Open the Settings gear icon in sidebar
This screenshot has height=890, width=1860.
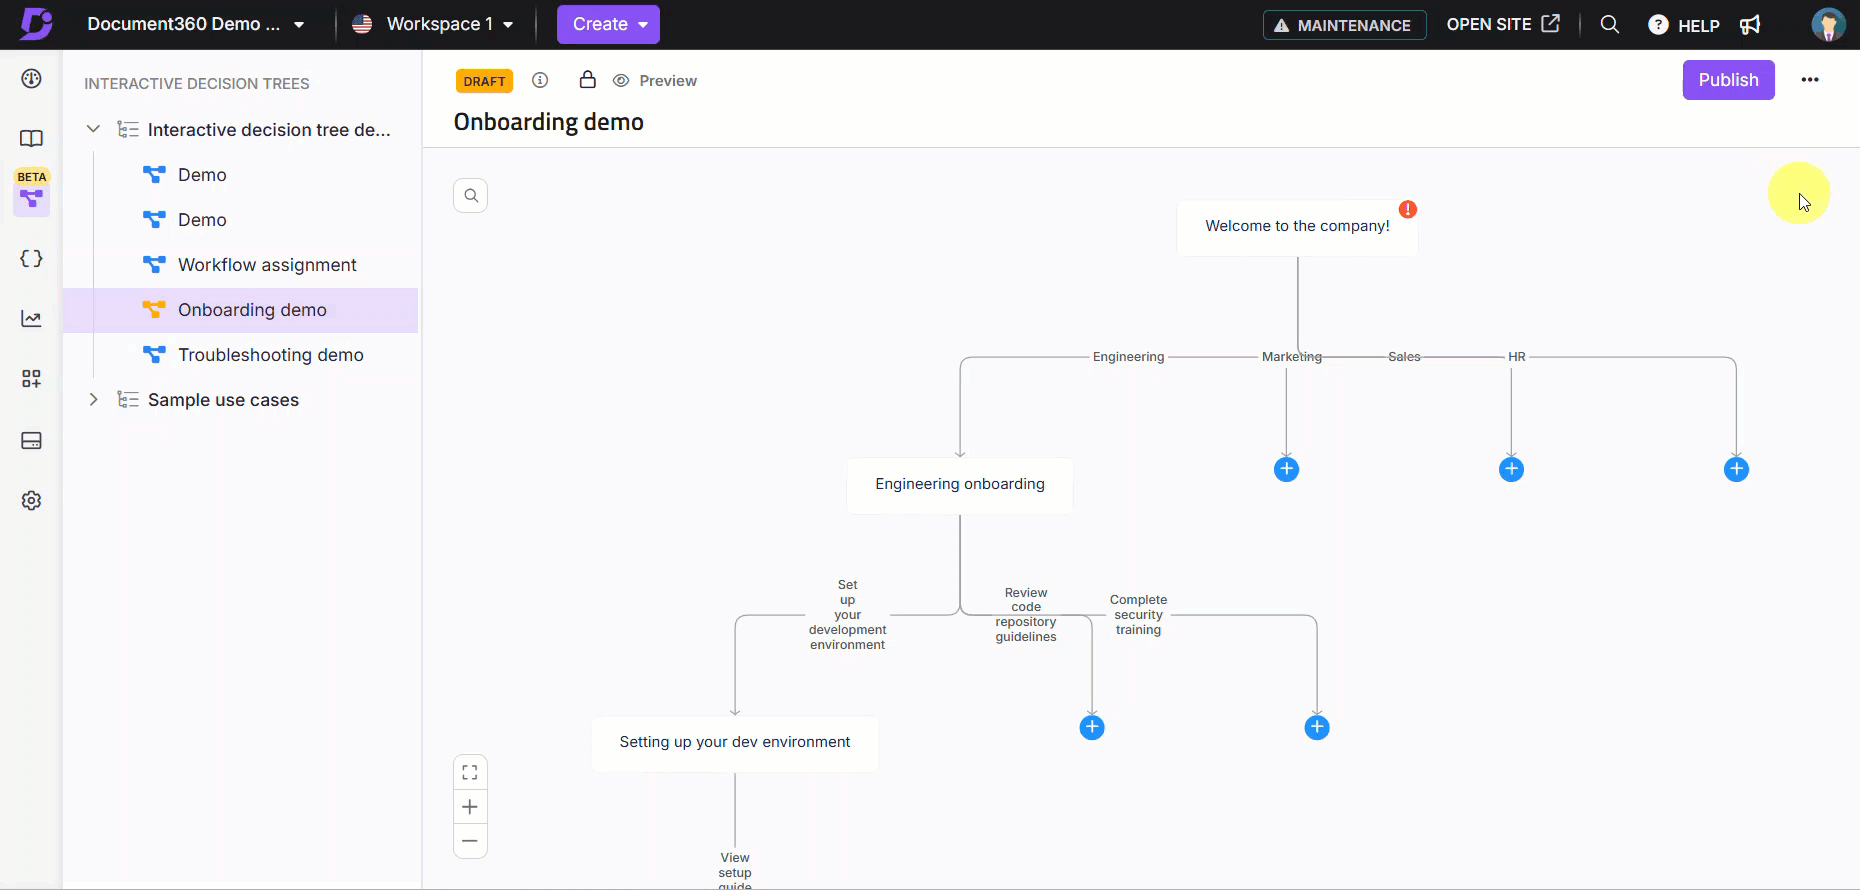click(x=32, y=500)
